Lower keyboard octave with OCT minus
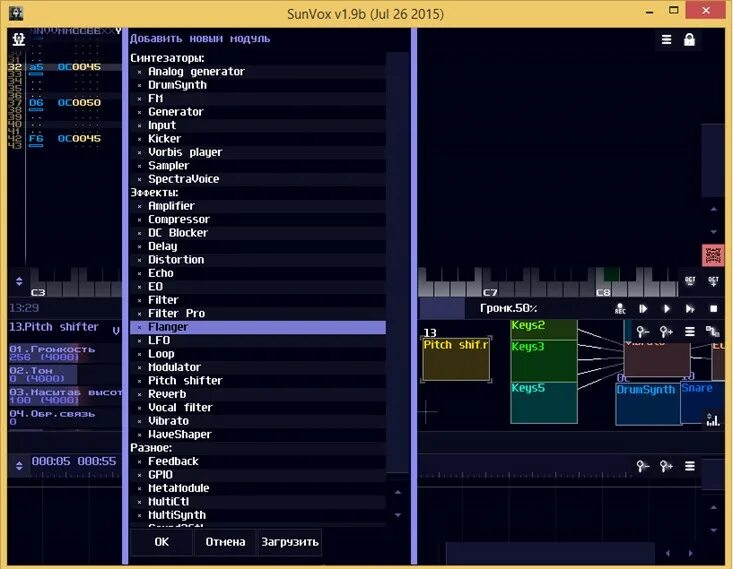The height and width of the screenshot is (569, 733). (690, 281)
